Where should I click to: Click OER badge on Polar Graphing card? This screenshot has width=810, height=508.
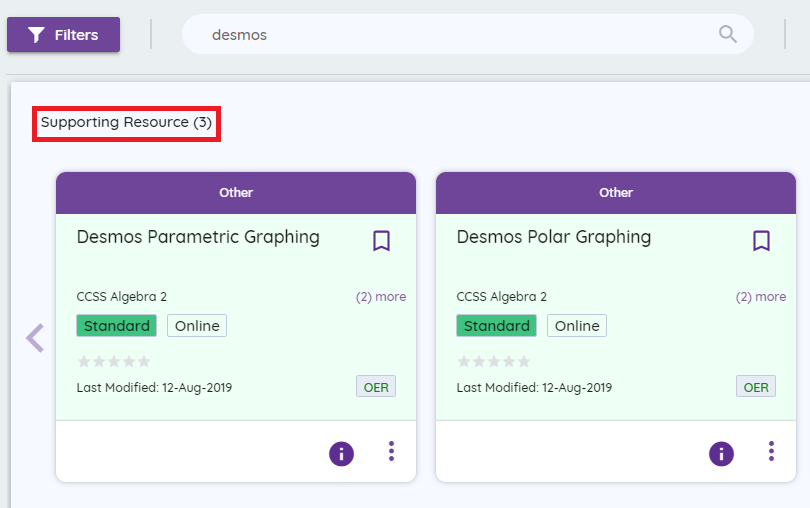(756, 387)
